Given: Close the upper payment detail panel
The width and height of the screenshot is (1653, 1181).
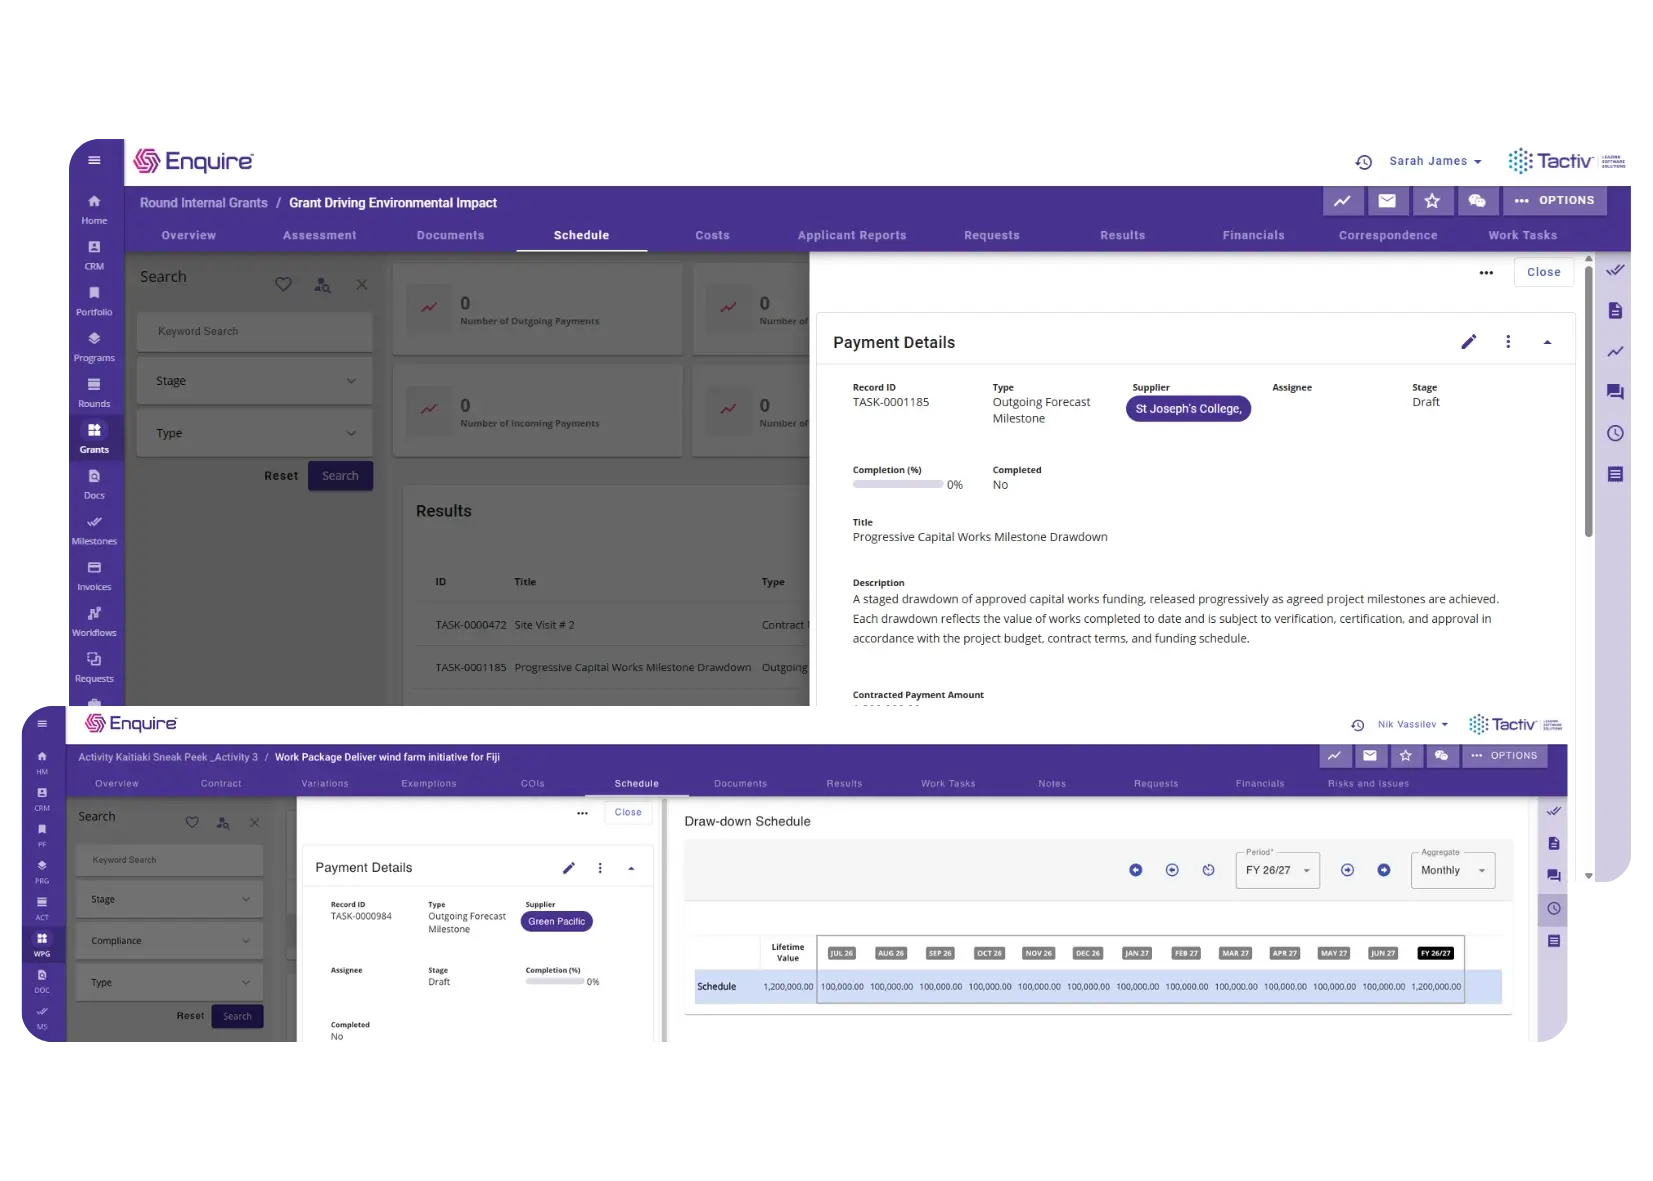Looking at the screenshot, I should pos(1543,272).
